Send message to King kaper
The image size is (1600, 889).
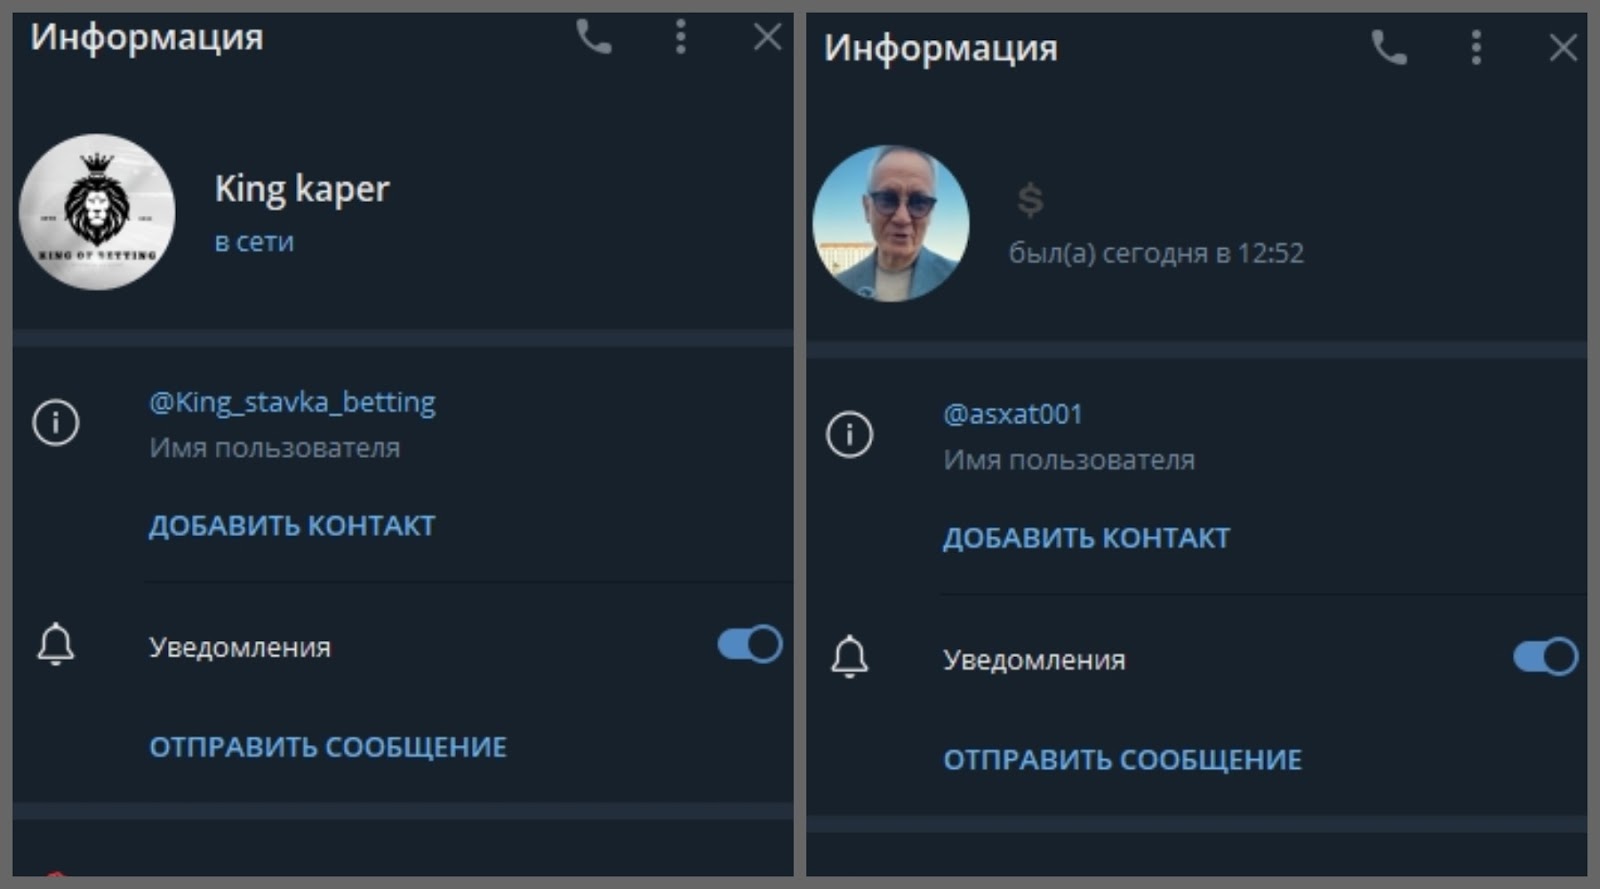pos(328,747)
